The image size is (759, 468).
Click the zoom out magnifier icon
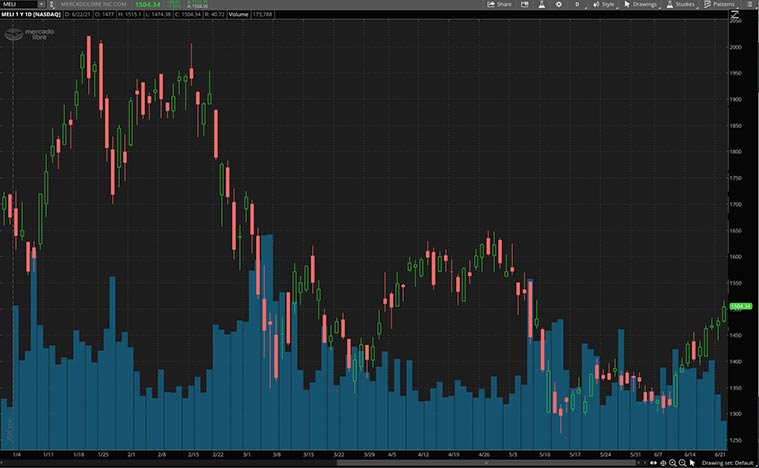pyautogui.click(x=682, y=463)
